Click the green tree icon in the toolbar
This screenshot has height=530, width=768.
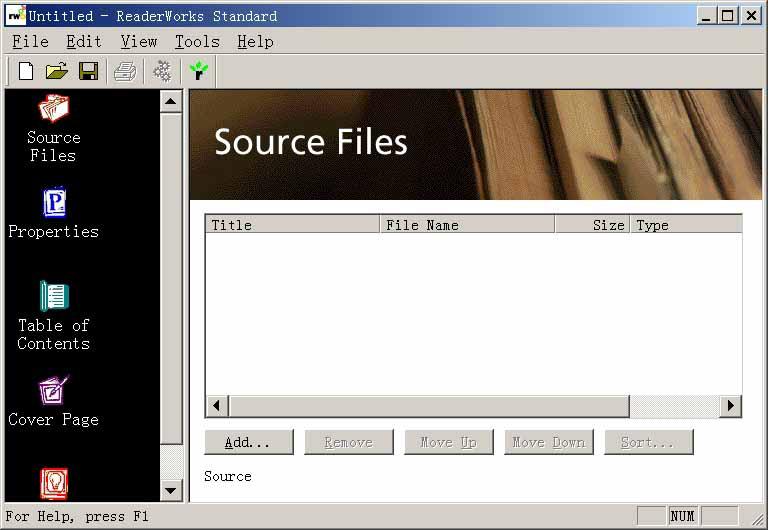click(x=199, y=71)
